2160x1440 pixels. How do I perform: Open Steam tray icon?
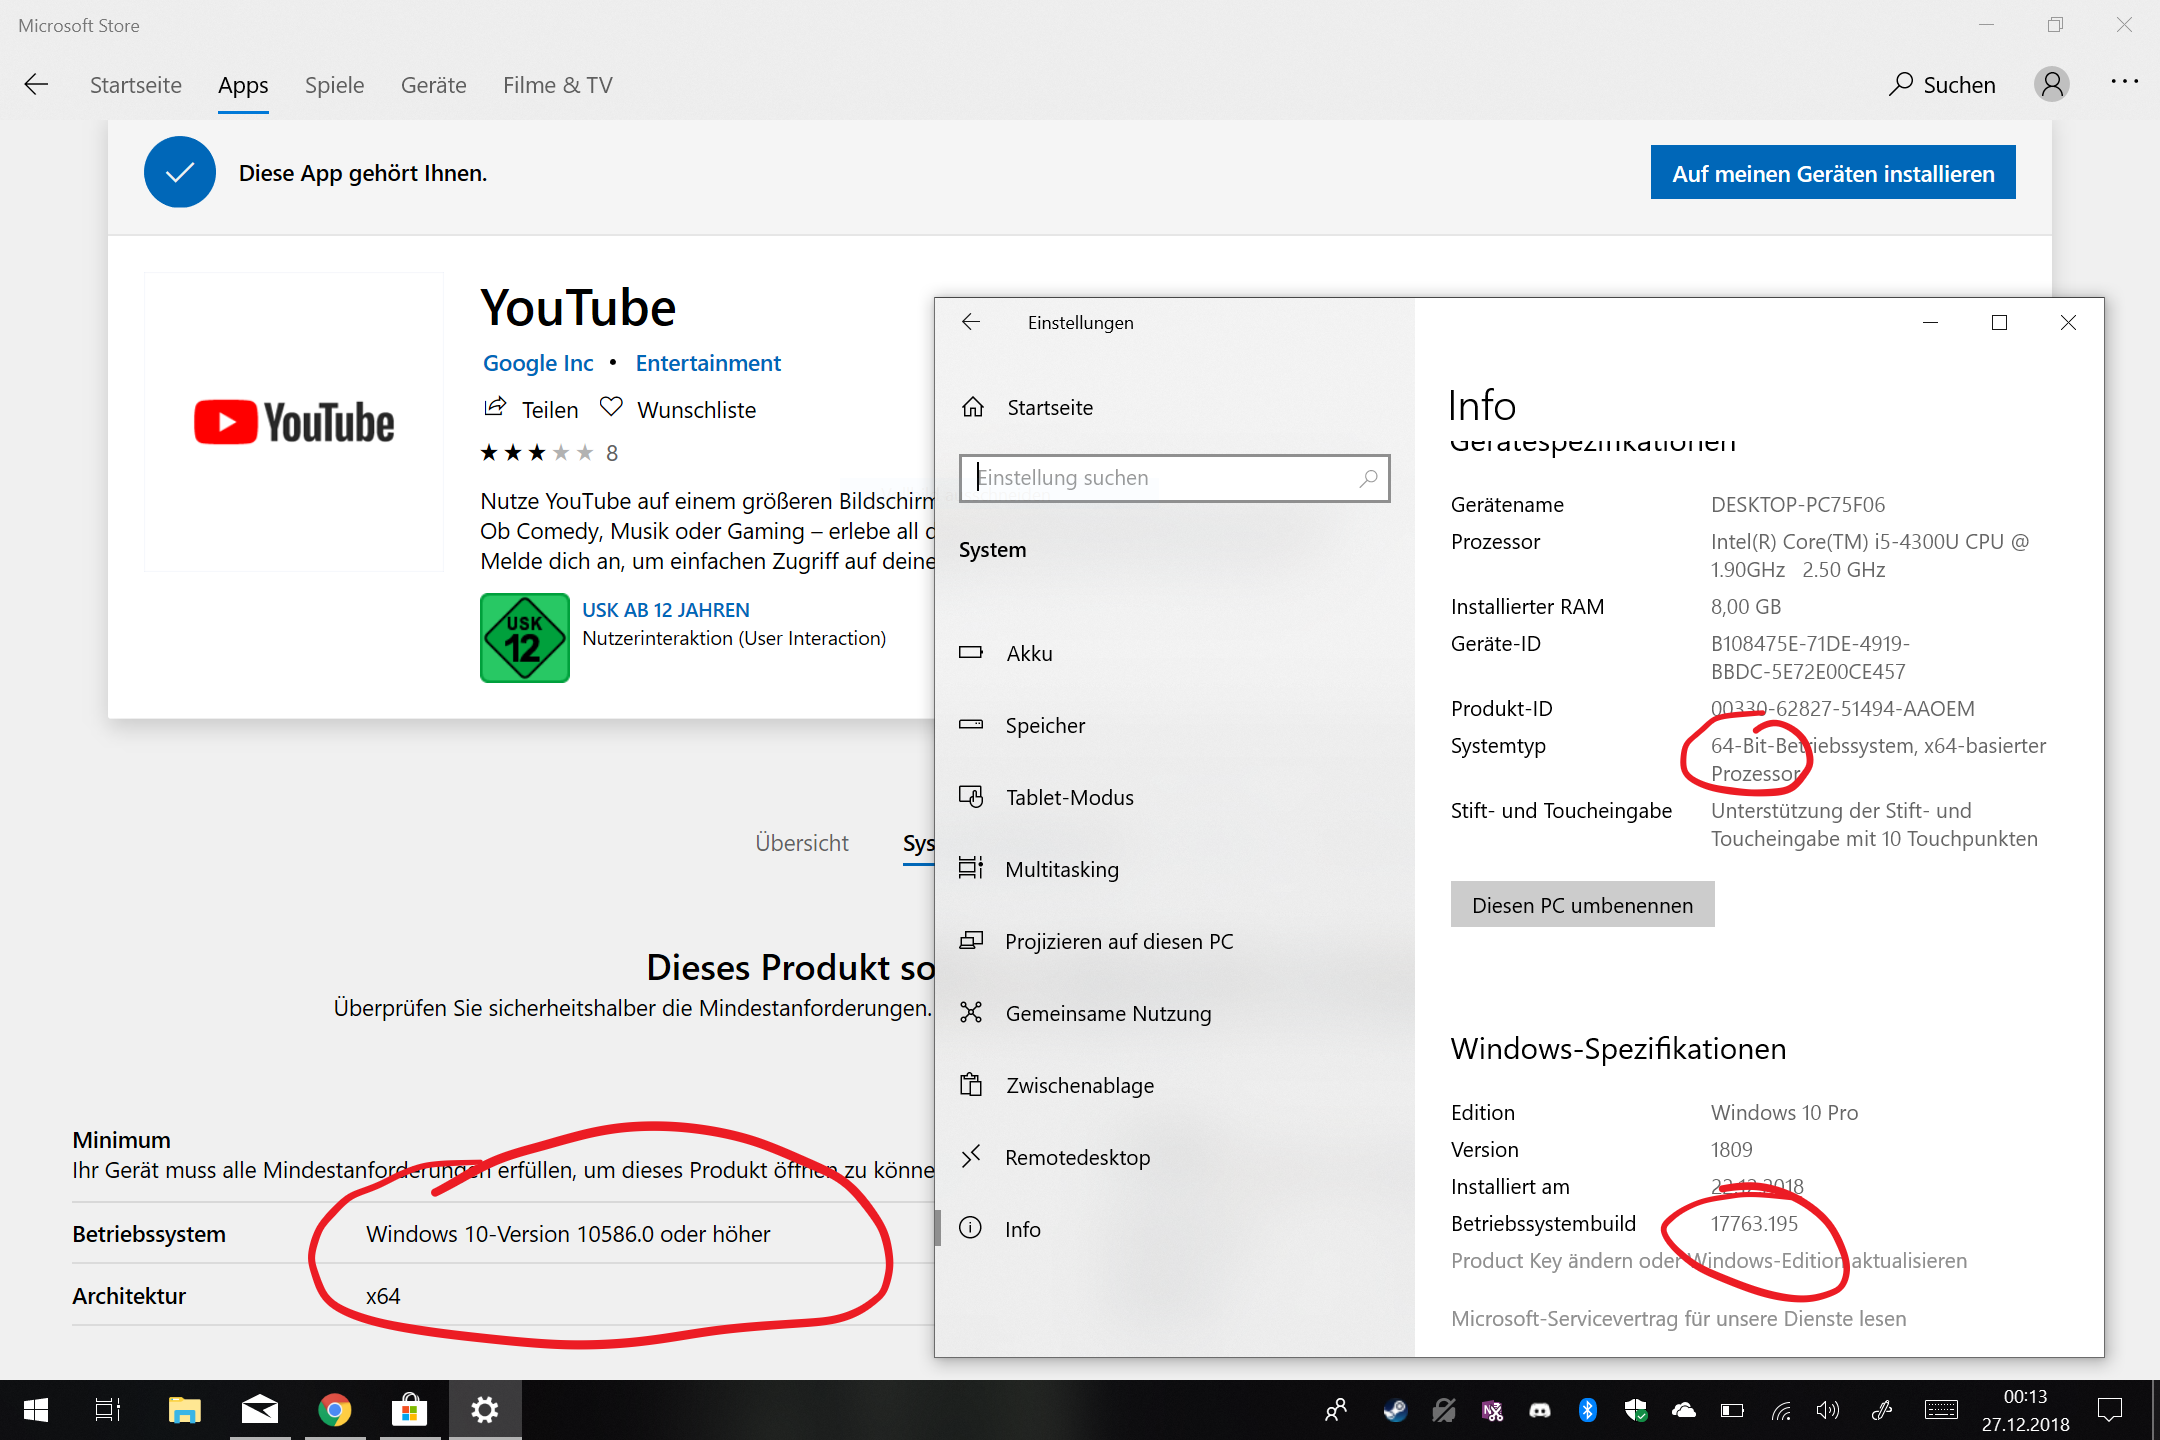pos(1395,1410)
